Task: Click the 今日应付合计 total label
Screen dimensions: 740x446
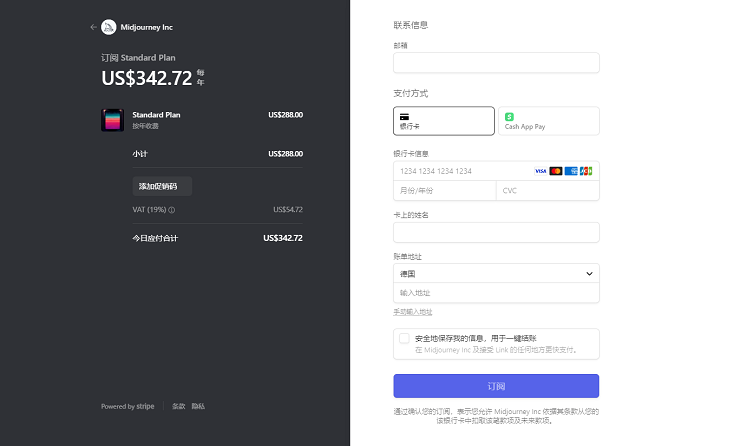Action: pos(155,238)
